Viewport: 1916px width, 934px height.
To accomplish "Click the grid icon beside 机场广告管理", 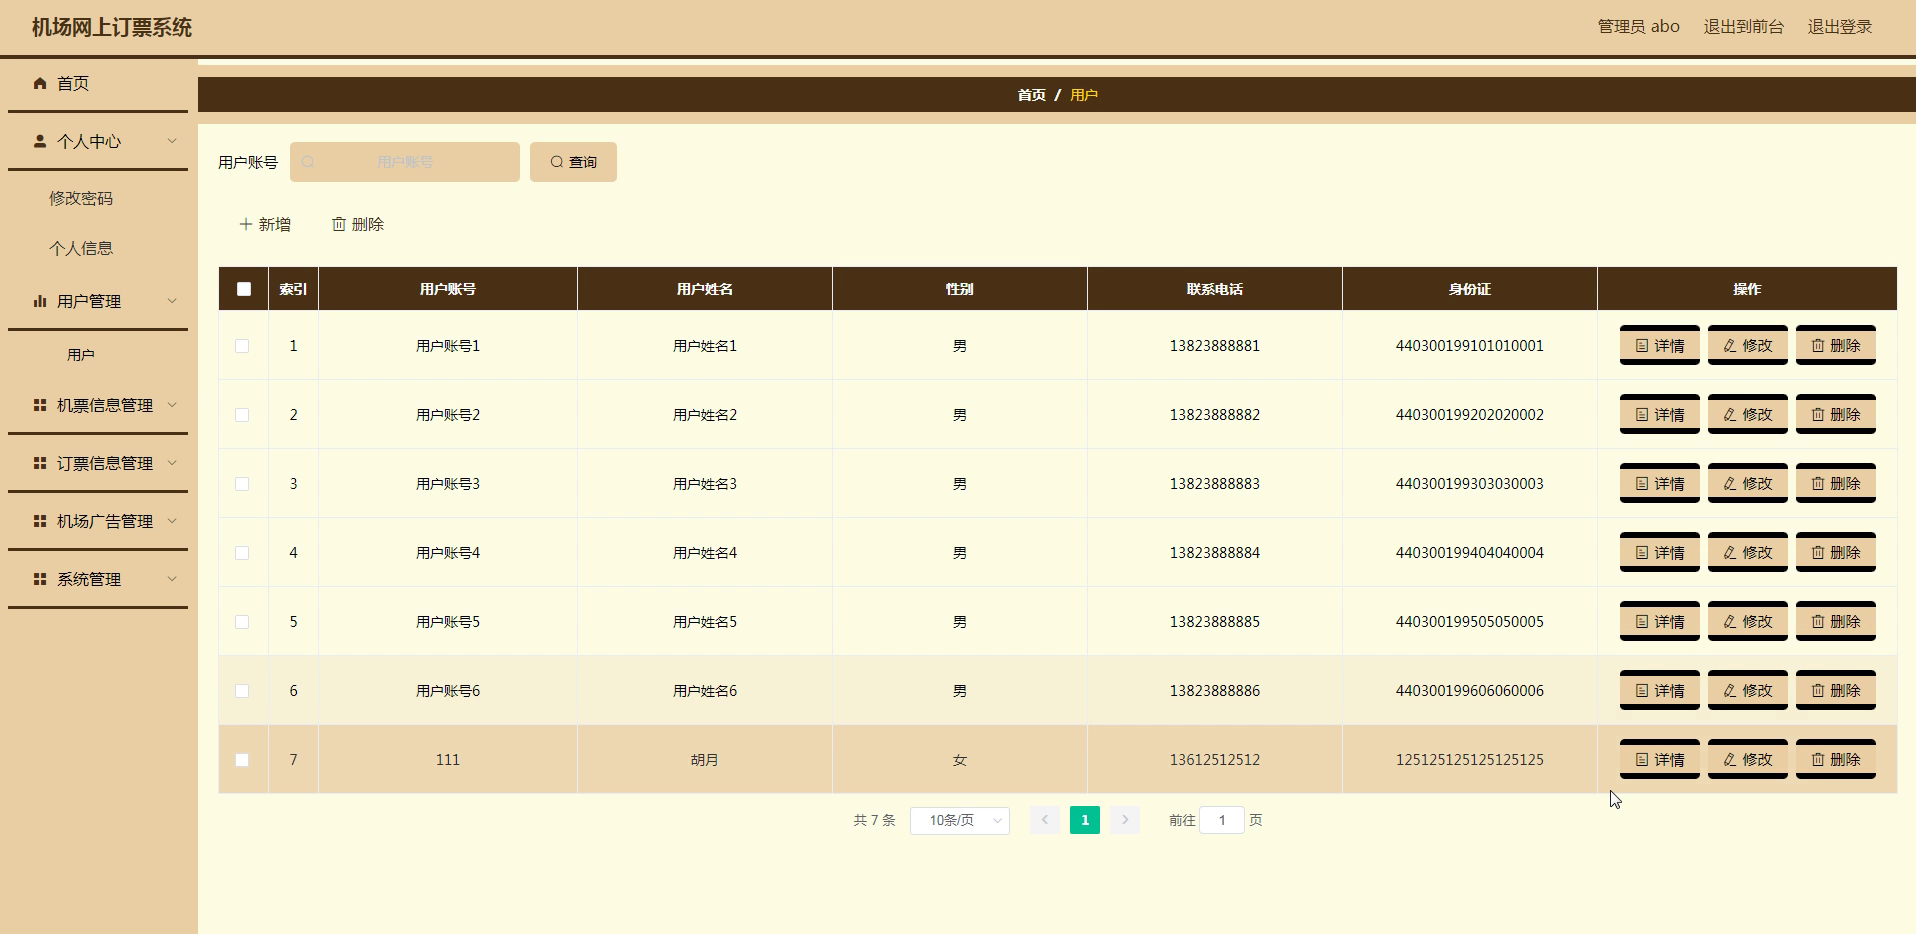I will coord(40,521).
